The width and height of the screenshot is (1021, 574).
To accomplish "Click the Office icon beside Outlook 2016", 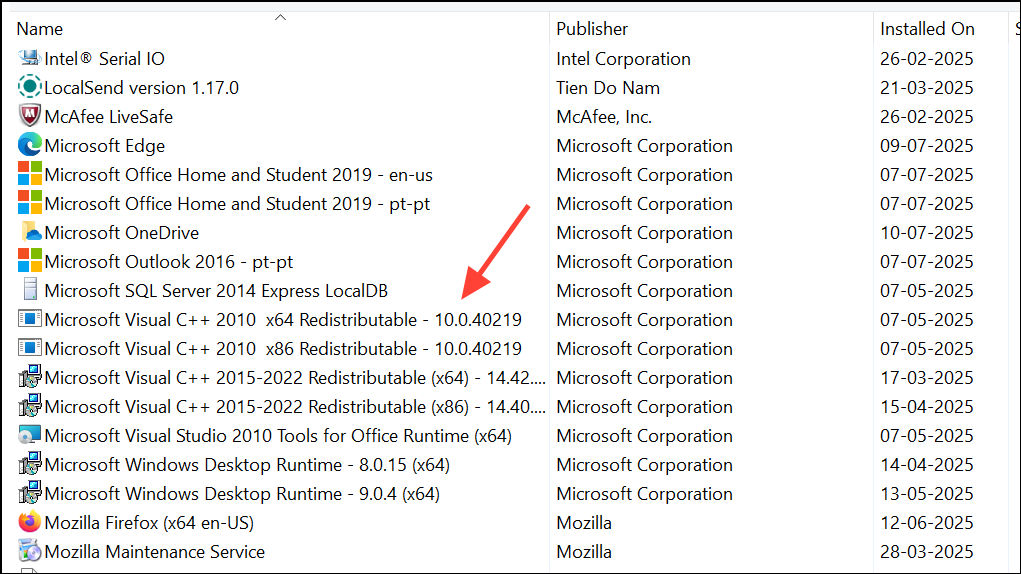I will [29, 261].
